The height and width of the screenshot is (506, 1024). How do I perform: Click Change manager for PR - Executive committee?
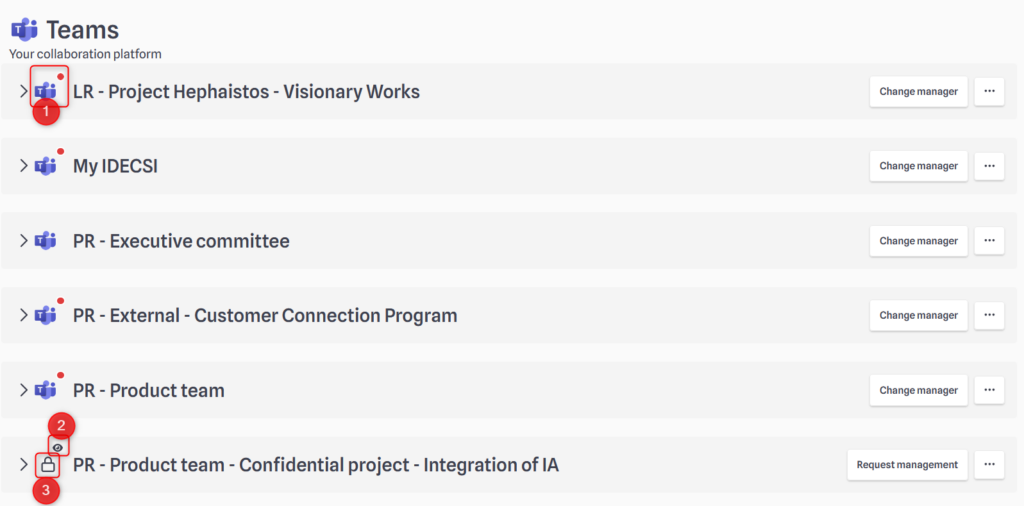point(918,241)
